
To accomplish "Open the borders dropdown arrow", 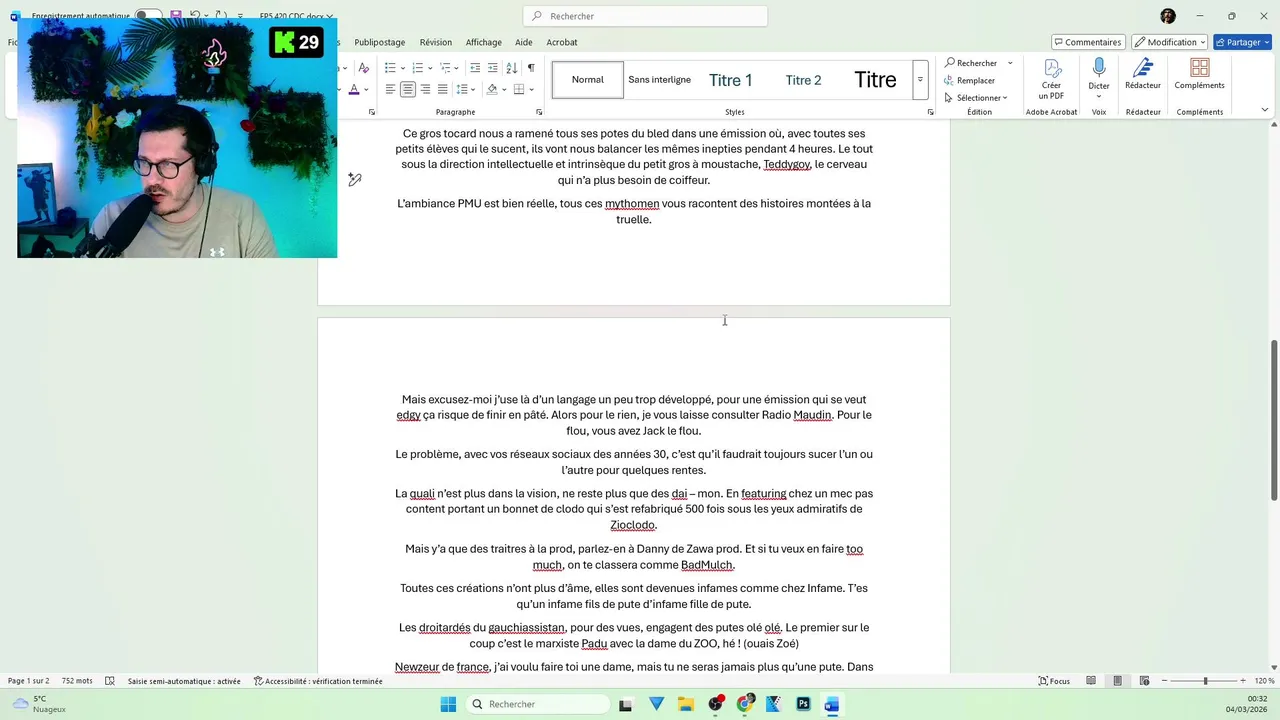I will [x=531, y=89].
